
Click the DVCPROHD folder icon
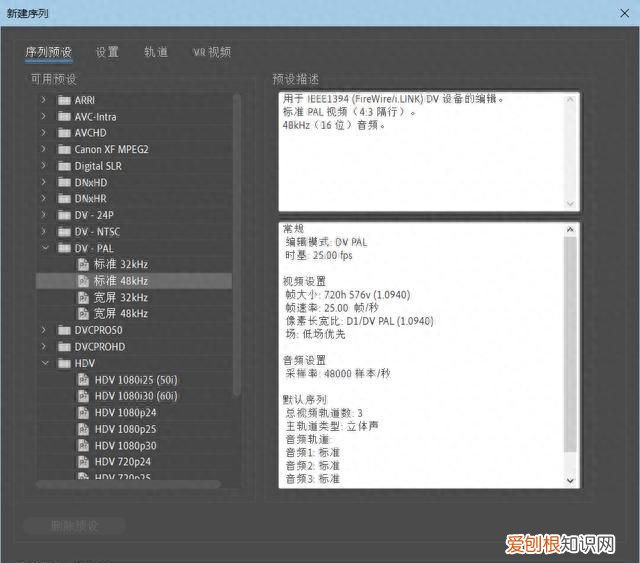pyautogui.click(x=64, y=347)
